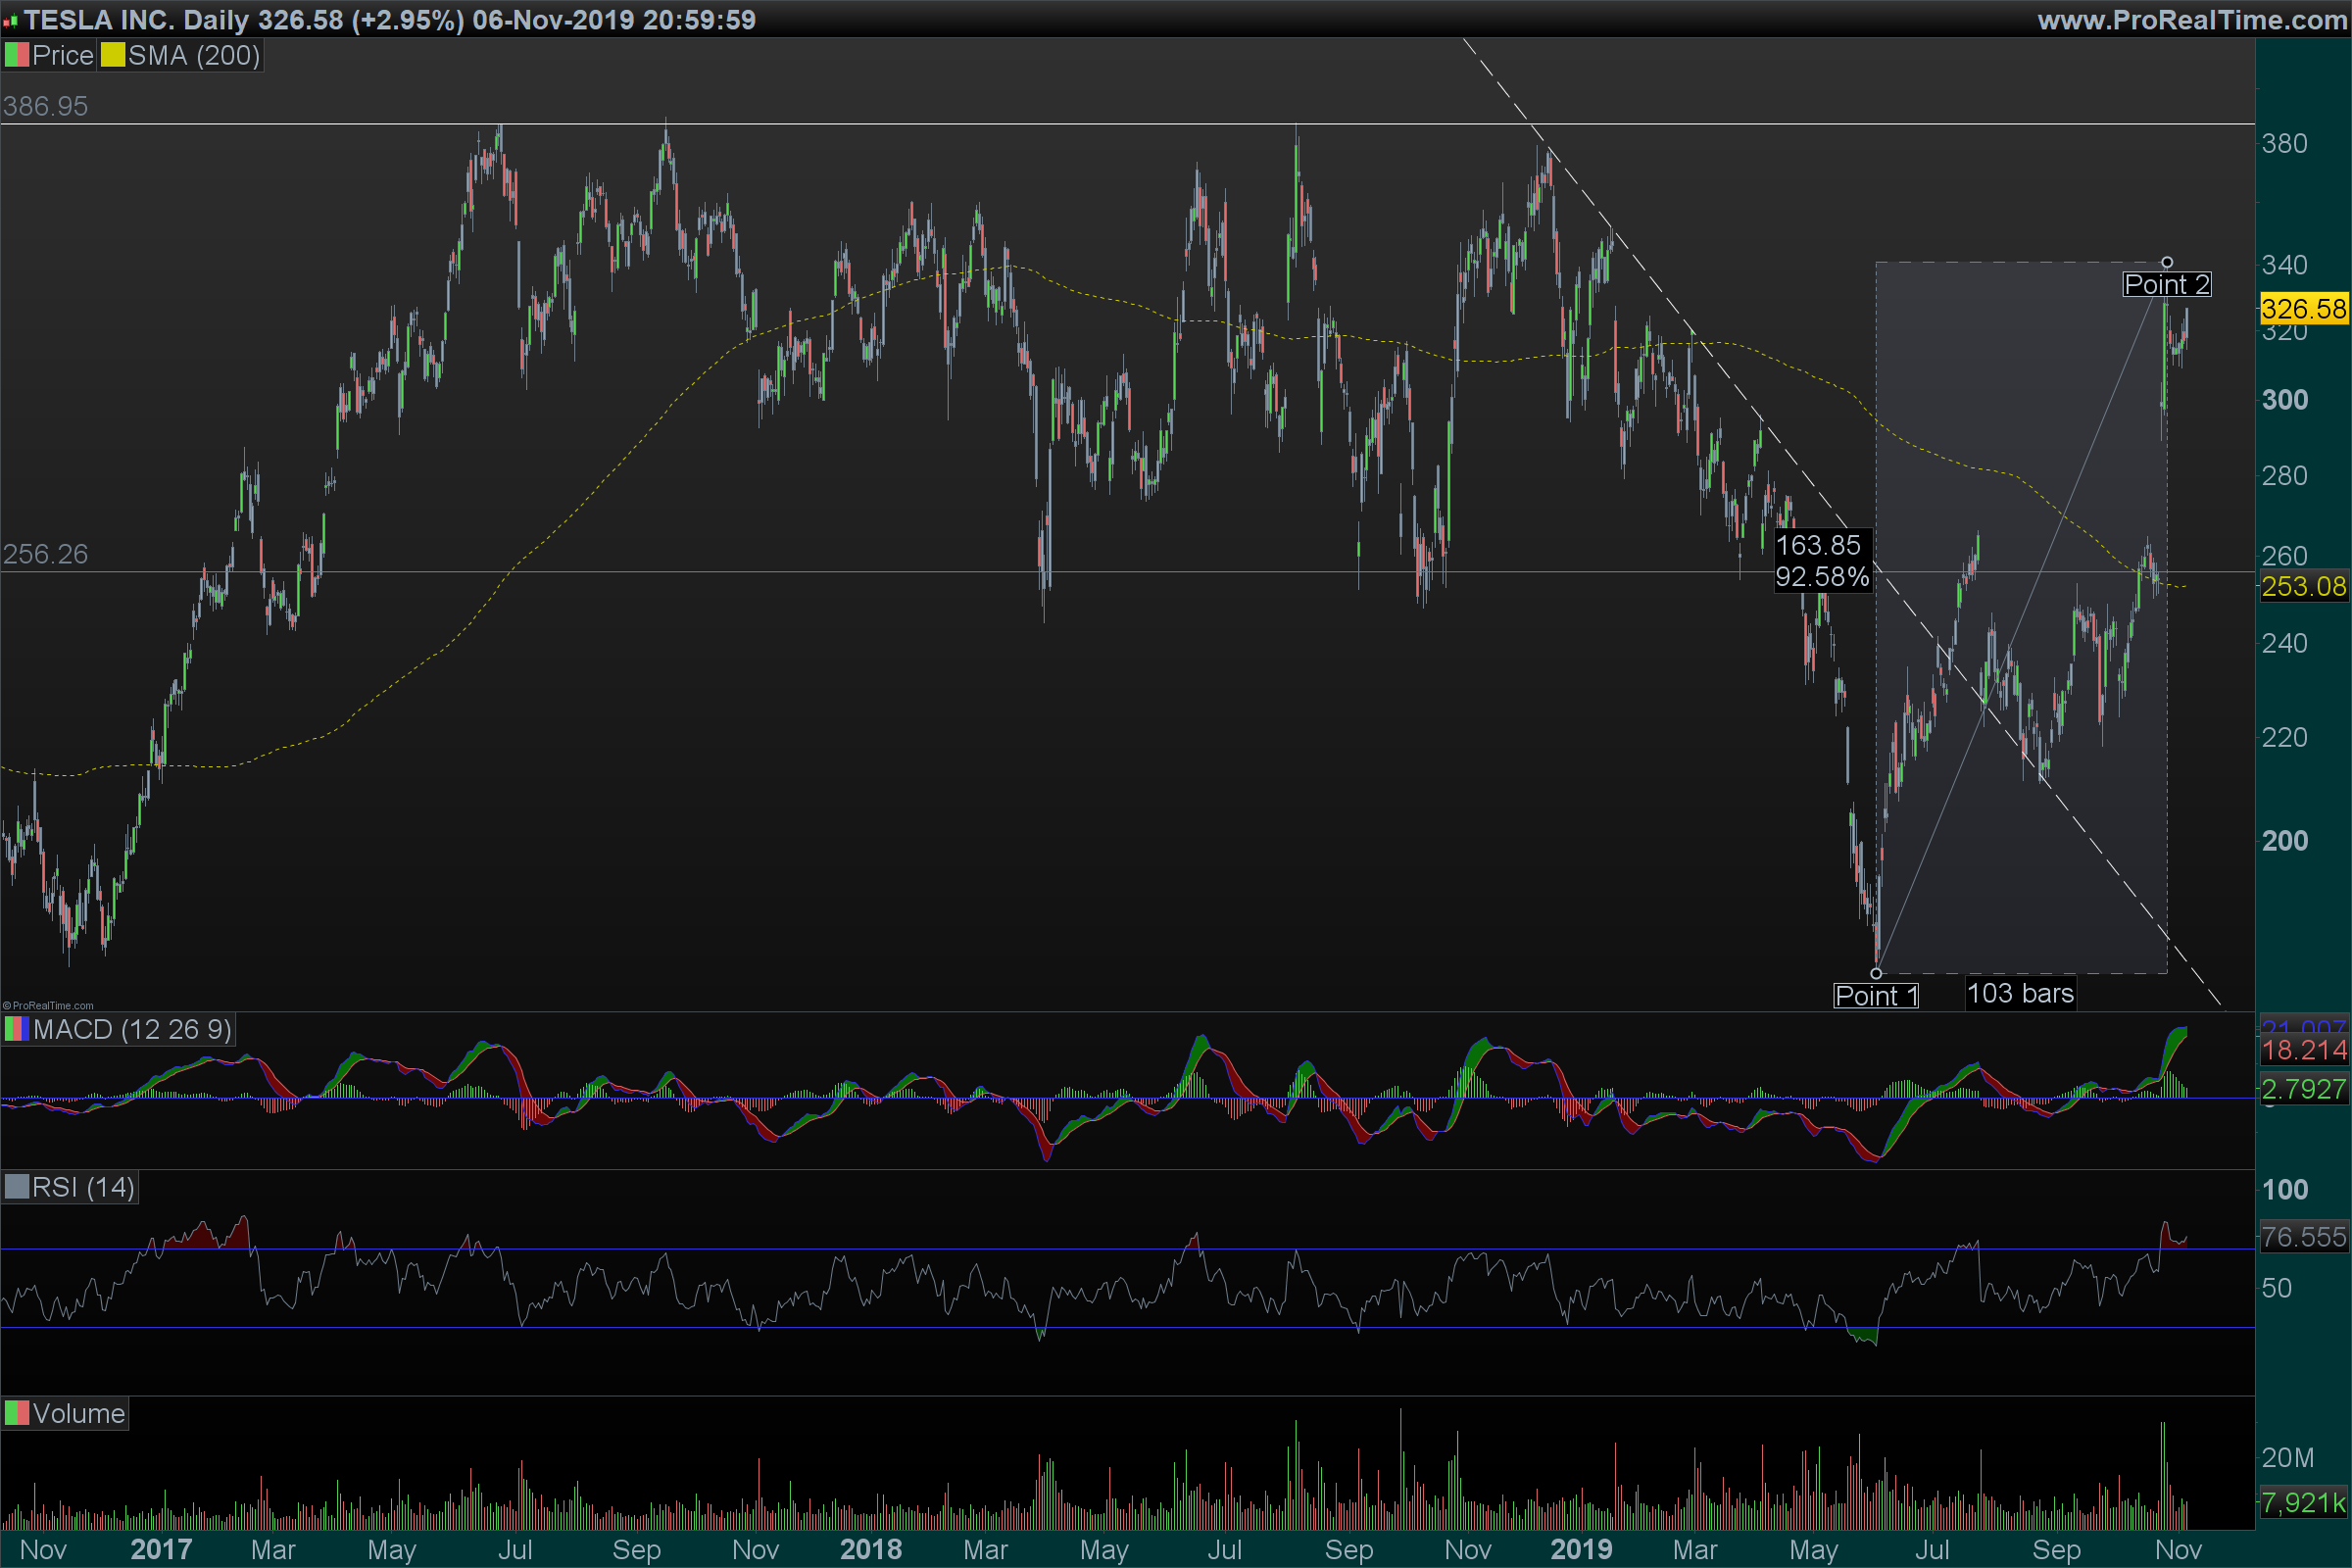Viewport: 2352px width, 1568px height.
Task: Click the 253.08 SMA value tag
Action: 2303,586
